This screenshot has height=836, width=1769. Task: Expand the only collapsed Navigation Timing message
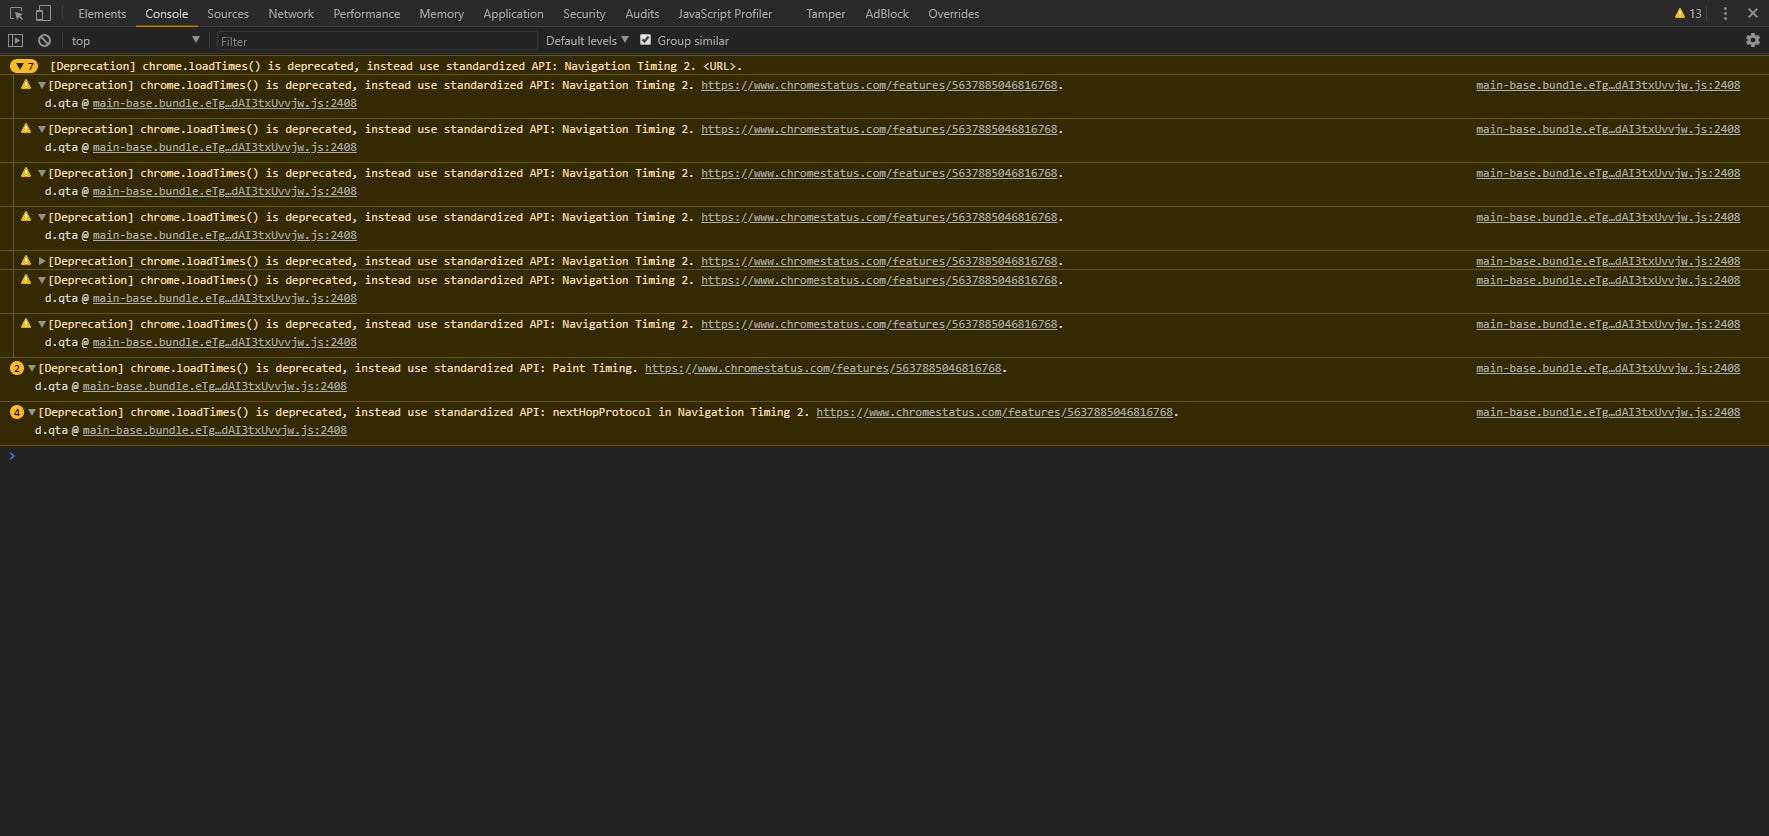[41, 261]
